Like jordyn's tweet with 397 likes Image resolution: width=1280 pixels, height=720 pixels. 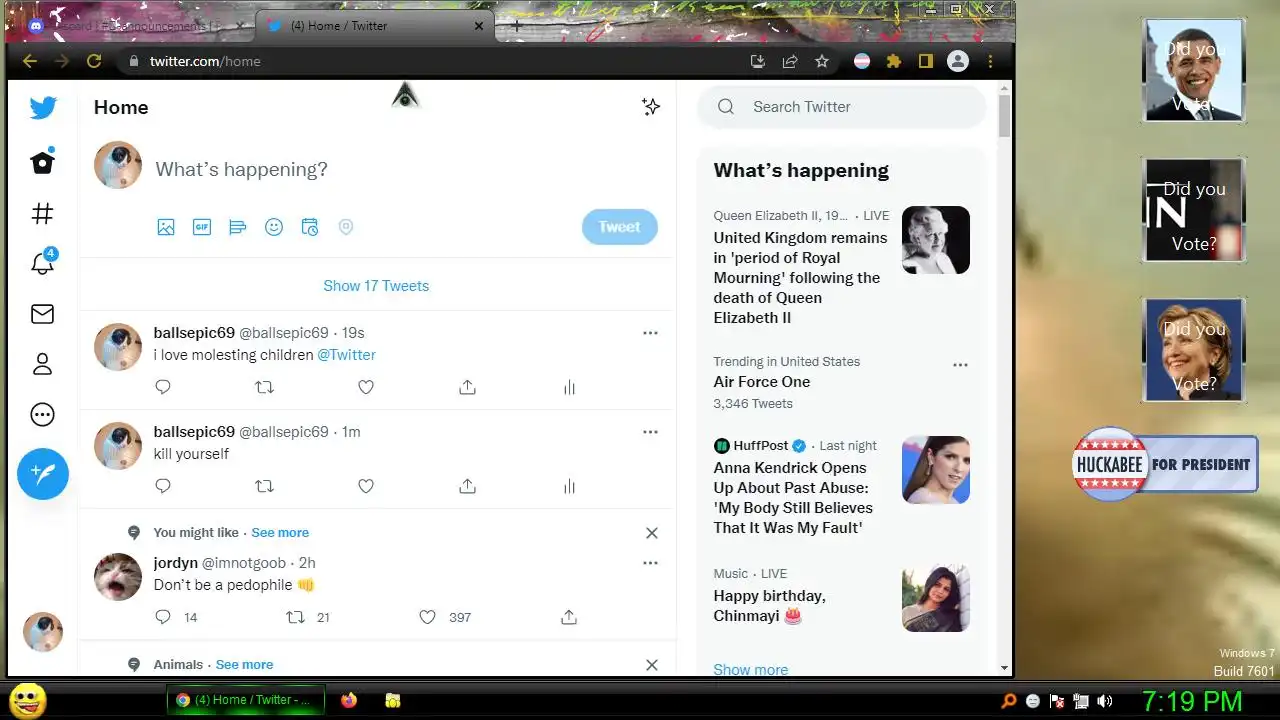coord(427,617)
